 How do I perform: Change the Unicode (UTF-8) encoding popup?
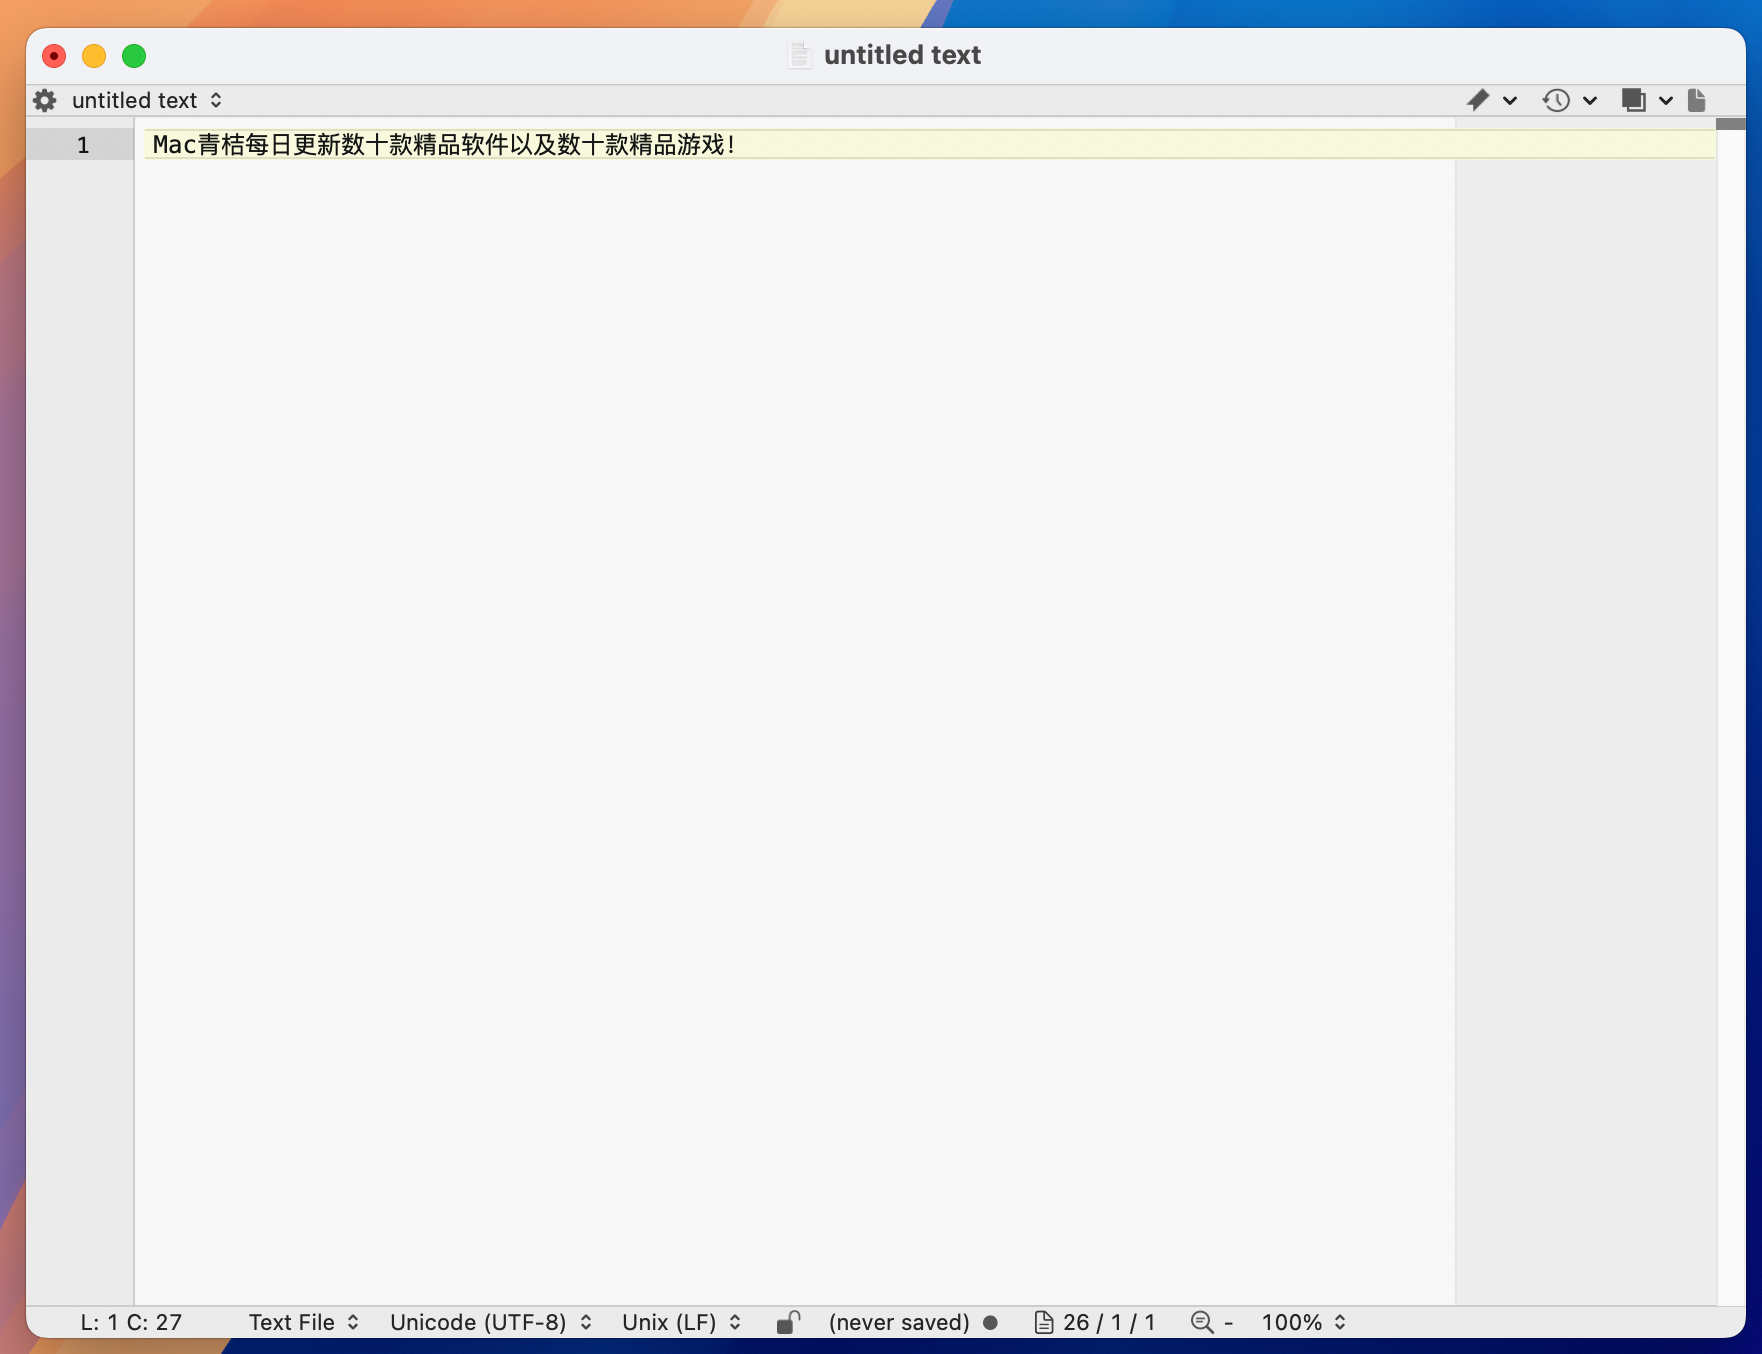tap(491, 1322)
